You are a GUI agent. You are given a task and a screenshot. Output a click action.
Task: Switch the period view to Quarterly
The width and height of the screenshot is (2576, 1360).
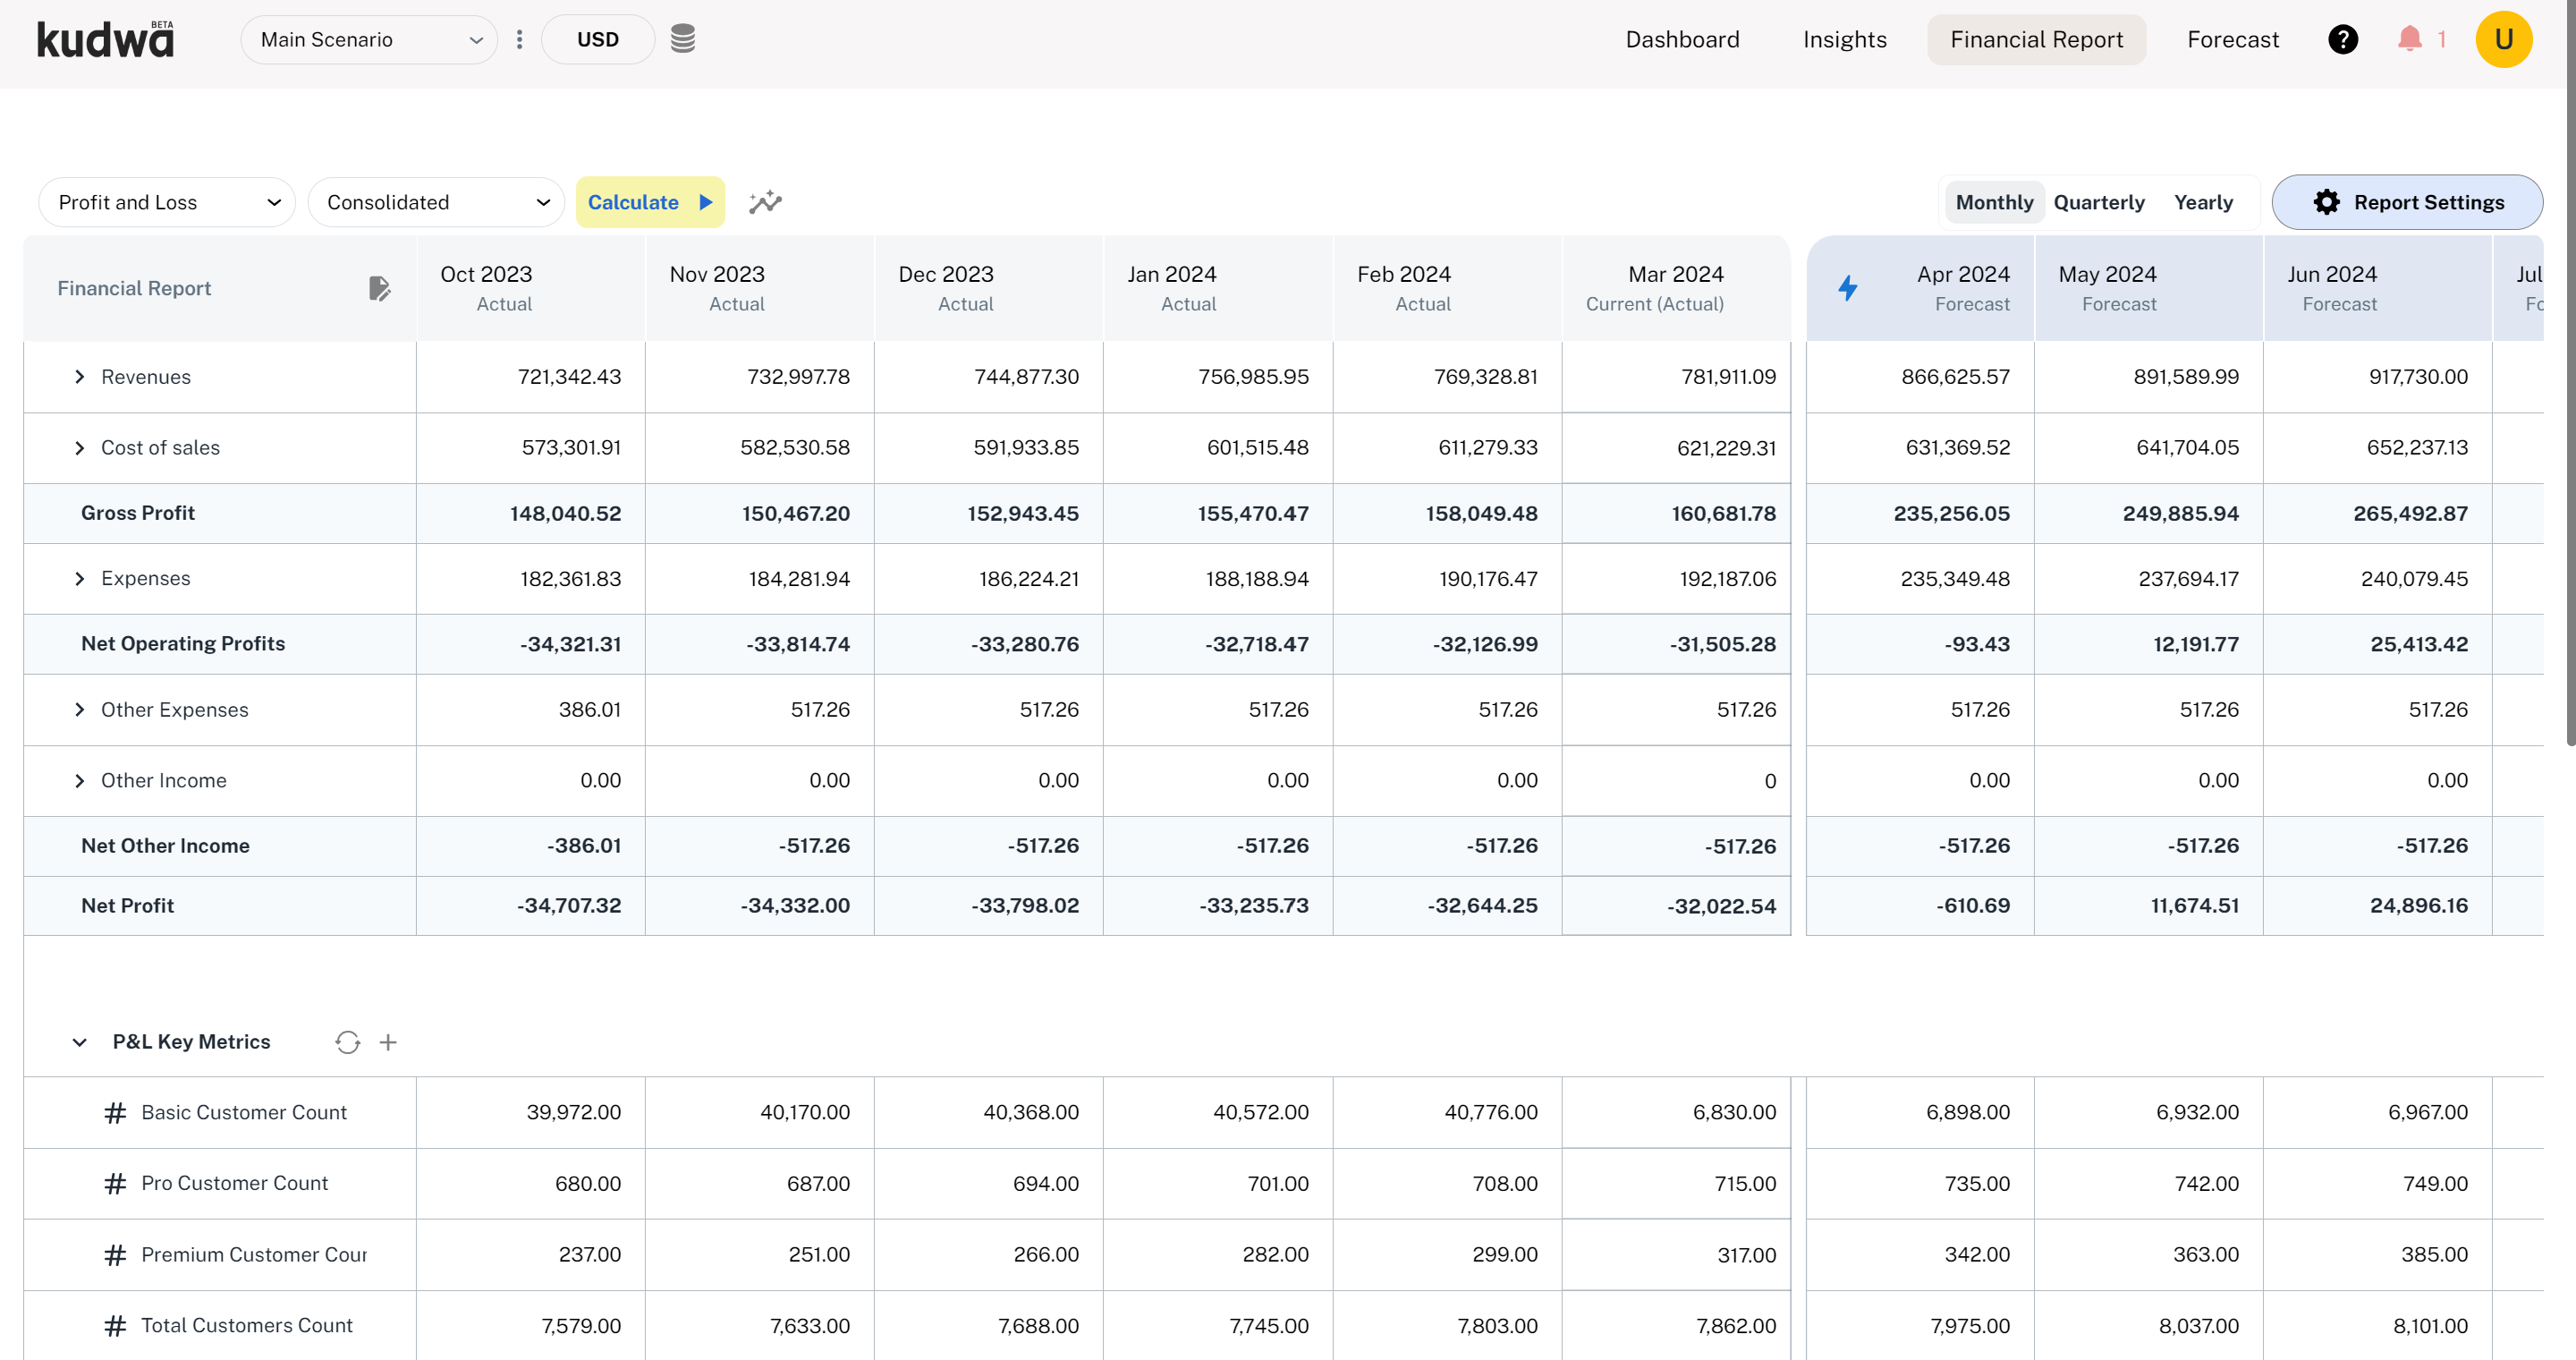tap(2098, 202)
